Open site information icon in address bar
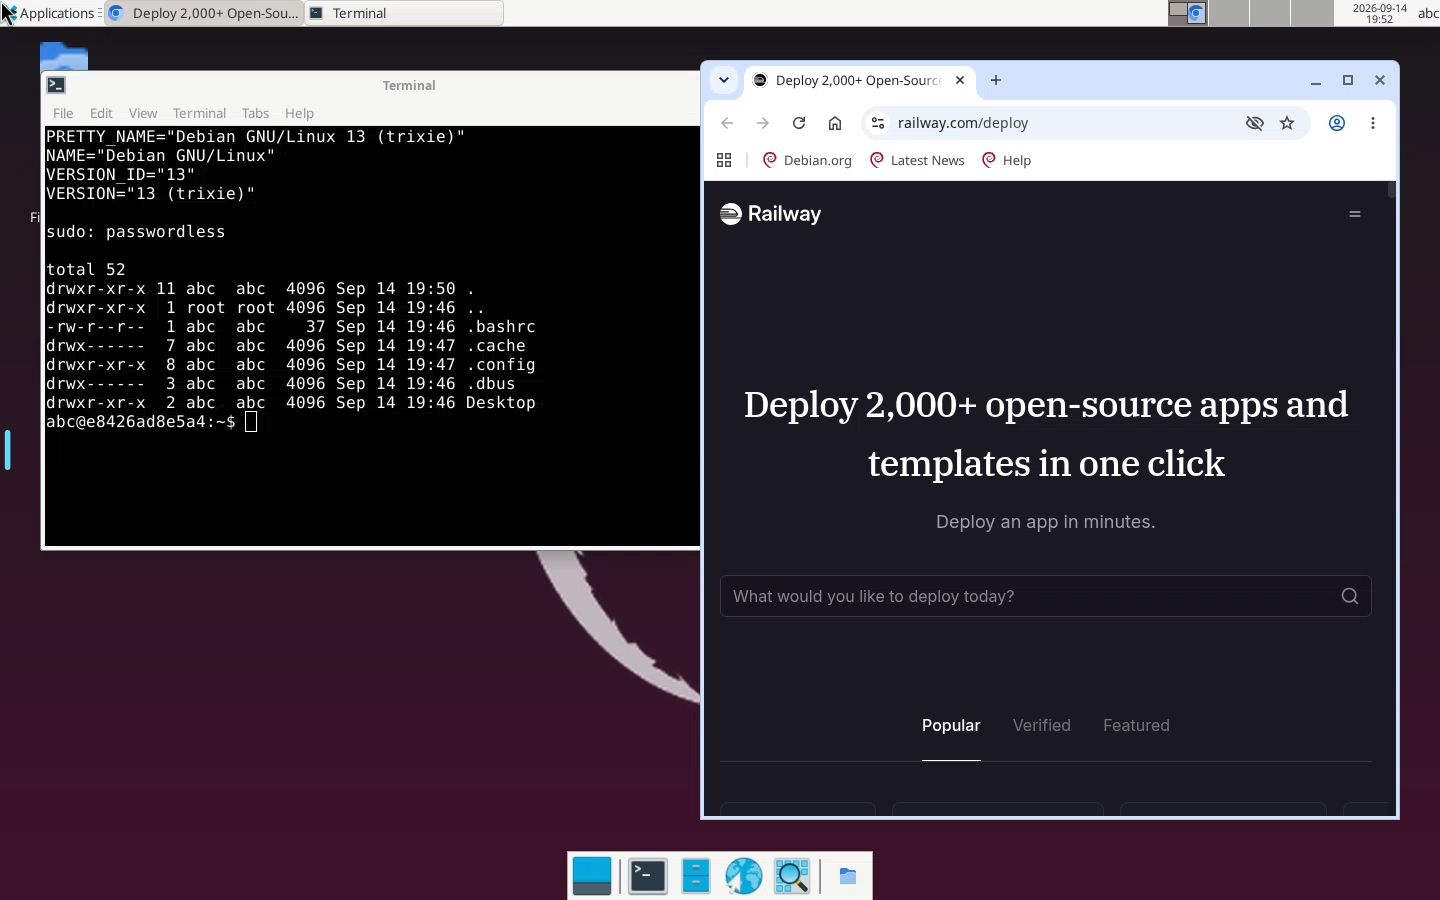 click(x=878, y=123)
